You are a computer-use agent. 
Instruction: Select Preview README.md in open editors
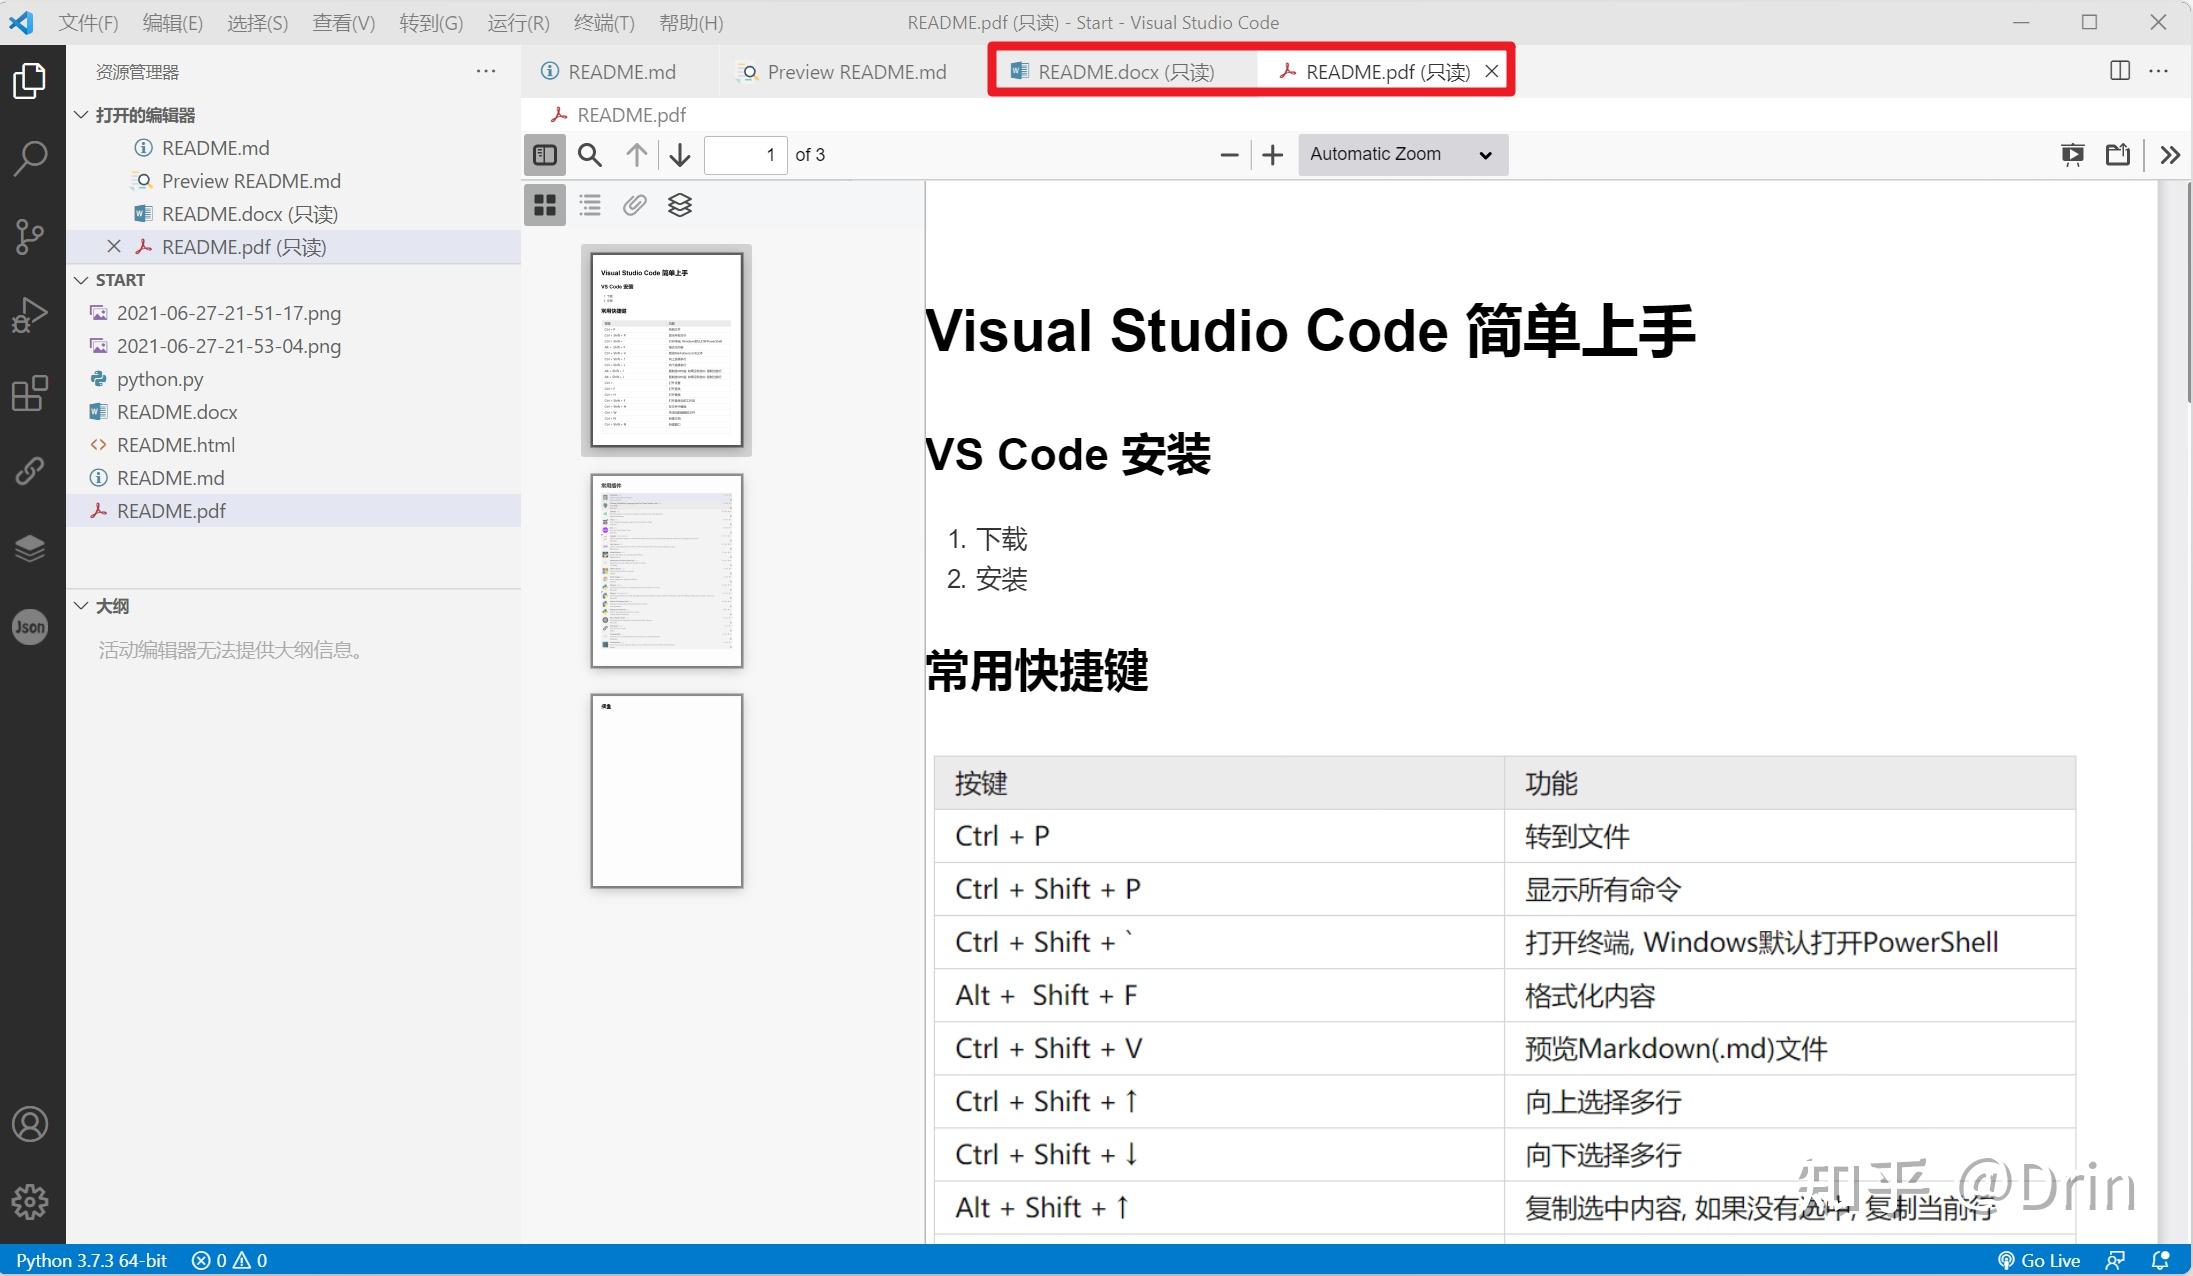pyautogui.click(x=294, y=181)
